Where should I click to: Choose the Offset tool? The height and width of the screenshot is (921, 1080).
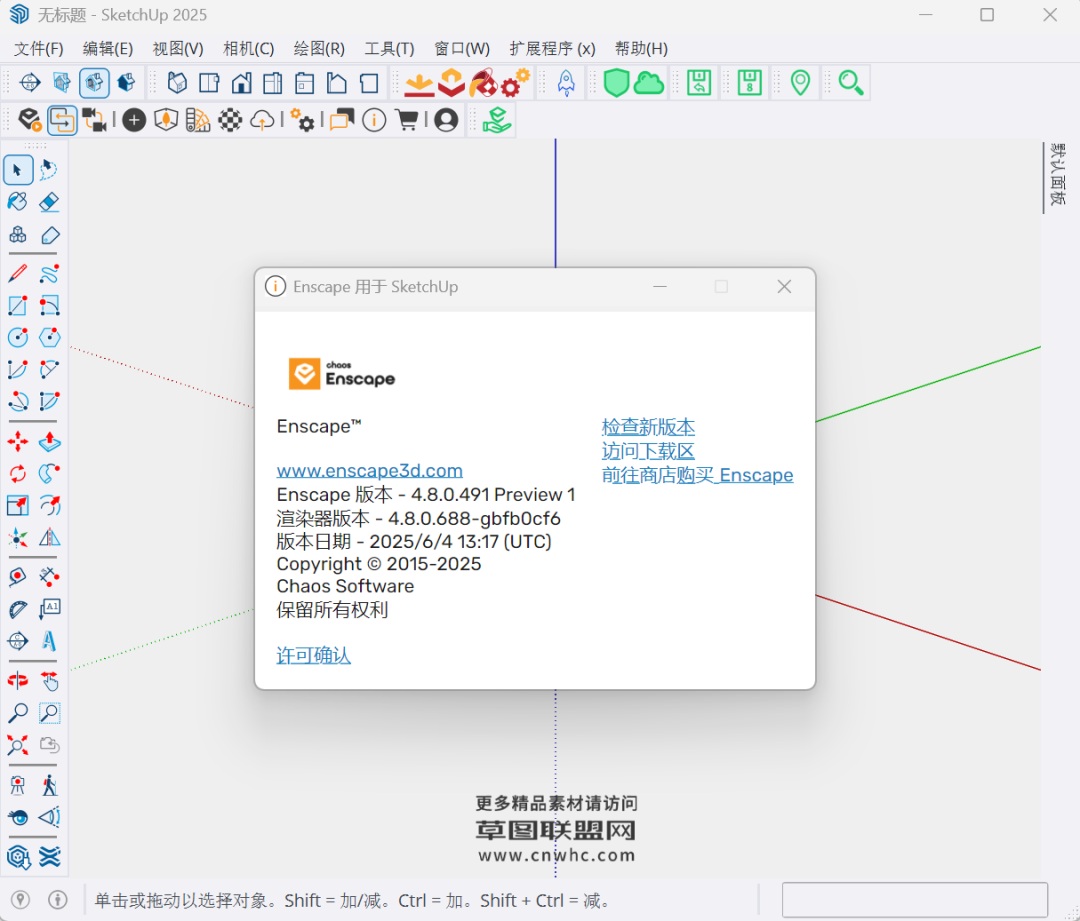pos(49,506)
